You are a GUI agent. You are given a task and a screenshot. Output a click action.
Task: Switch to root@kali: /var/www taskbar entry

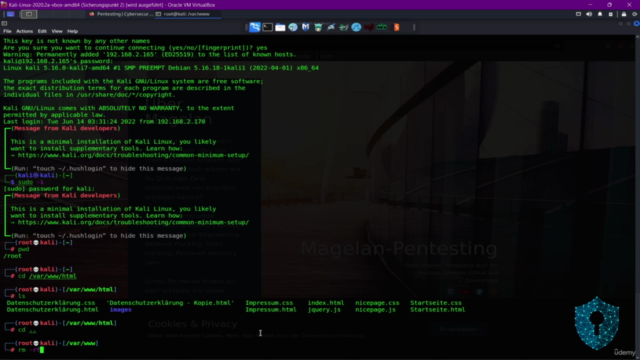(x=188, y=14)
